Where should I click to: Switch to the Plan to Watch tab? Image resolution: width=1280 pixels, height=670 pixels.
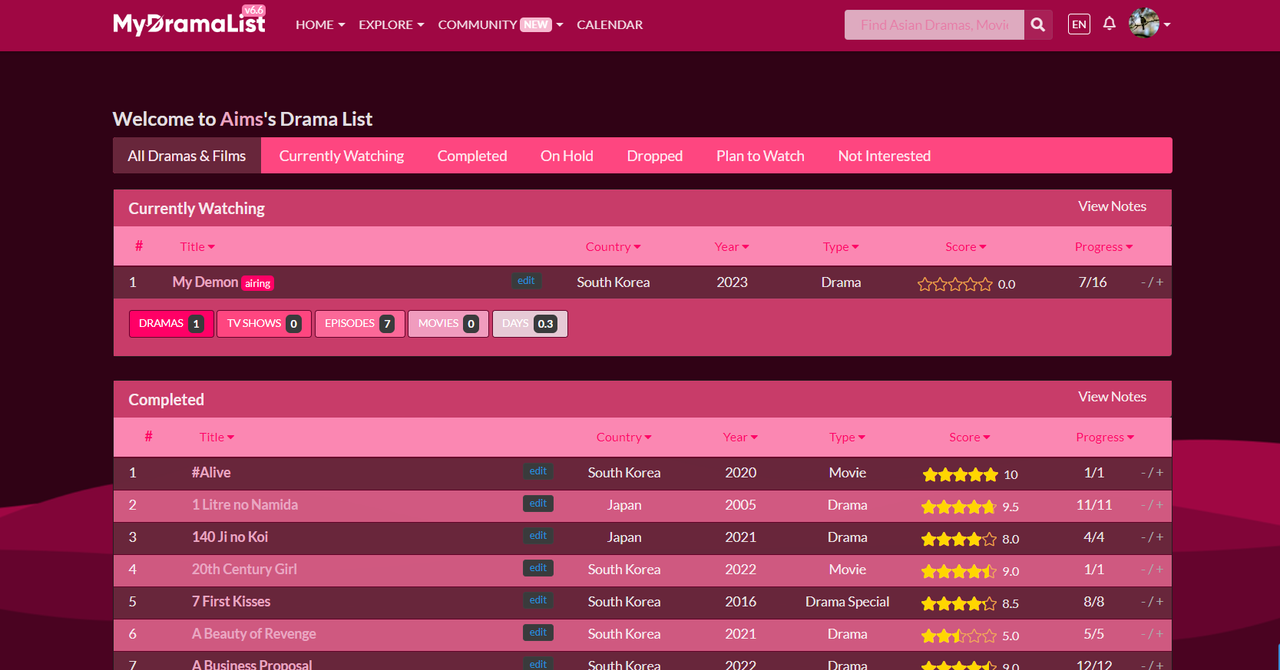(x=760, y=156)
